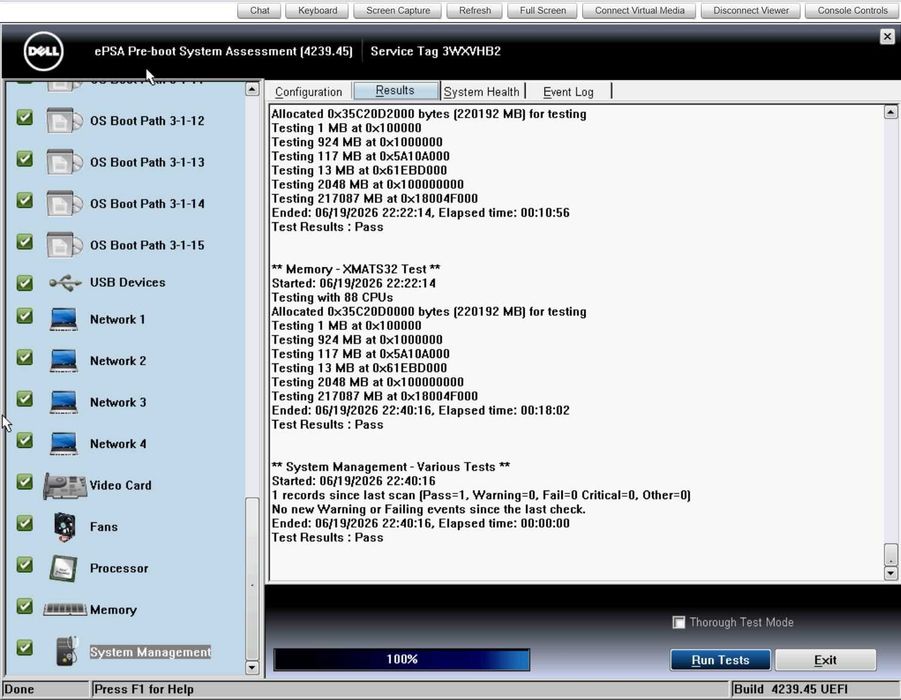Click the Processor chip icon

(63, 568)
